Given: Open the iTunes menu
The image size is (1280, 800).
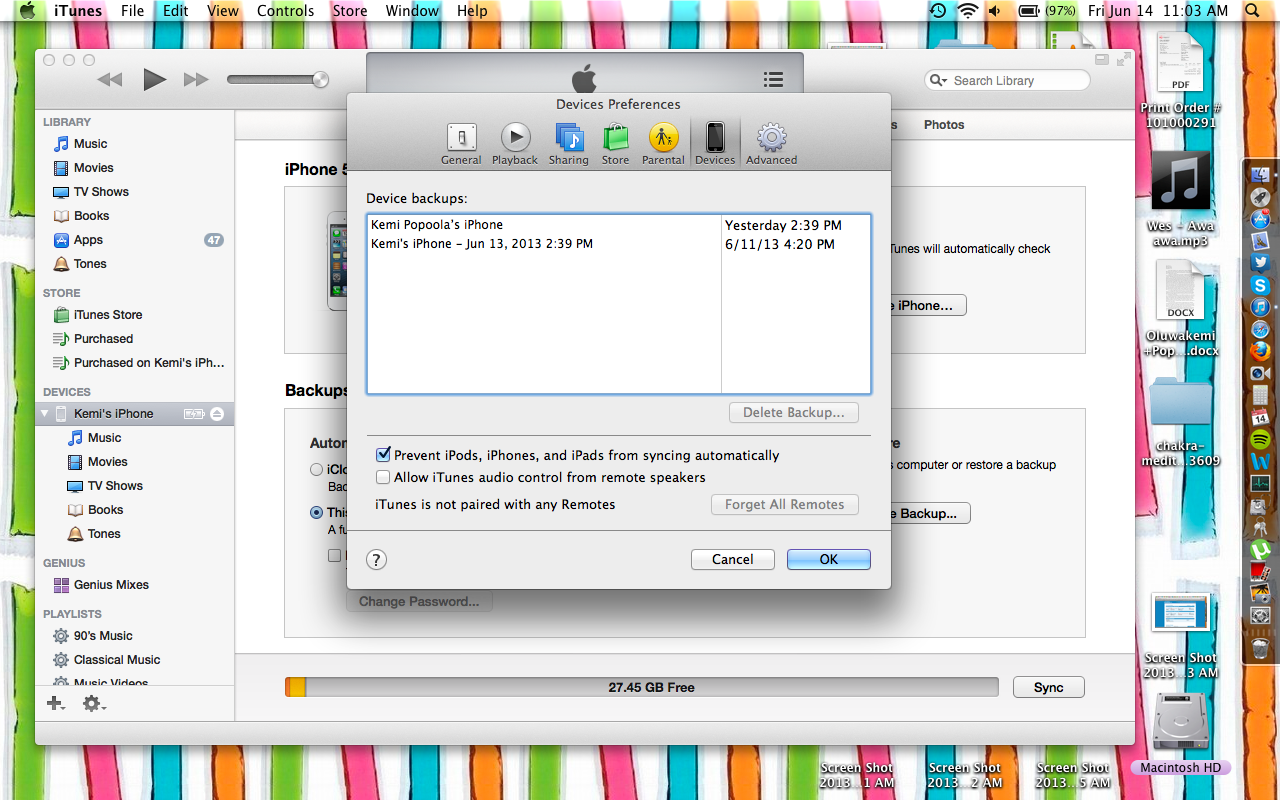Looking at the screenshot, I should click(x=78, y=11).
